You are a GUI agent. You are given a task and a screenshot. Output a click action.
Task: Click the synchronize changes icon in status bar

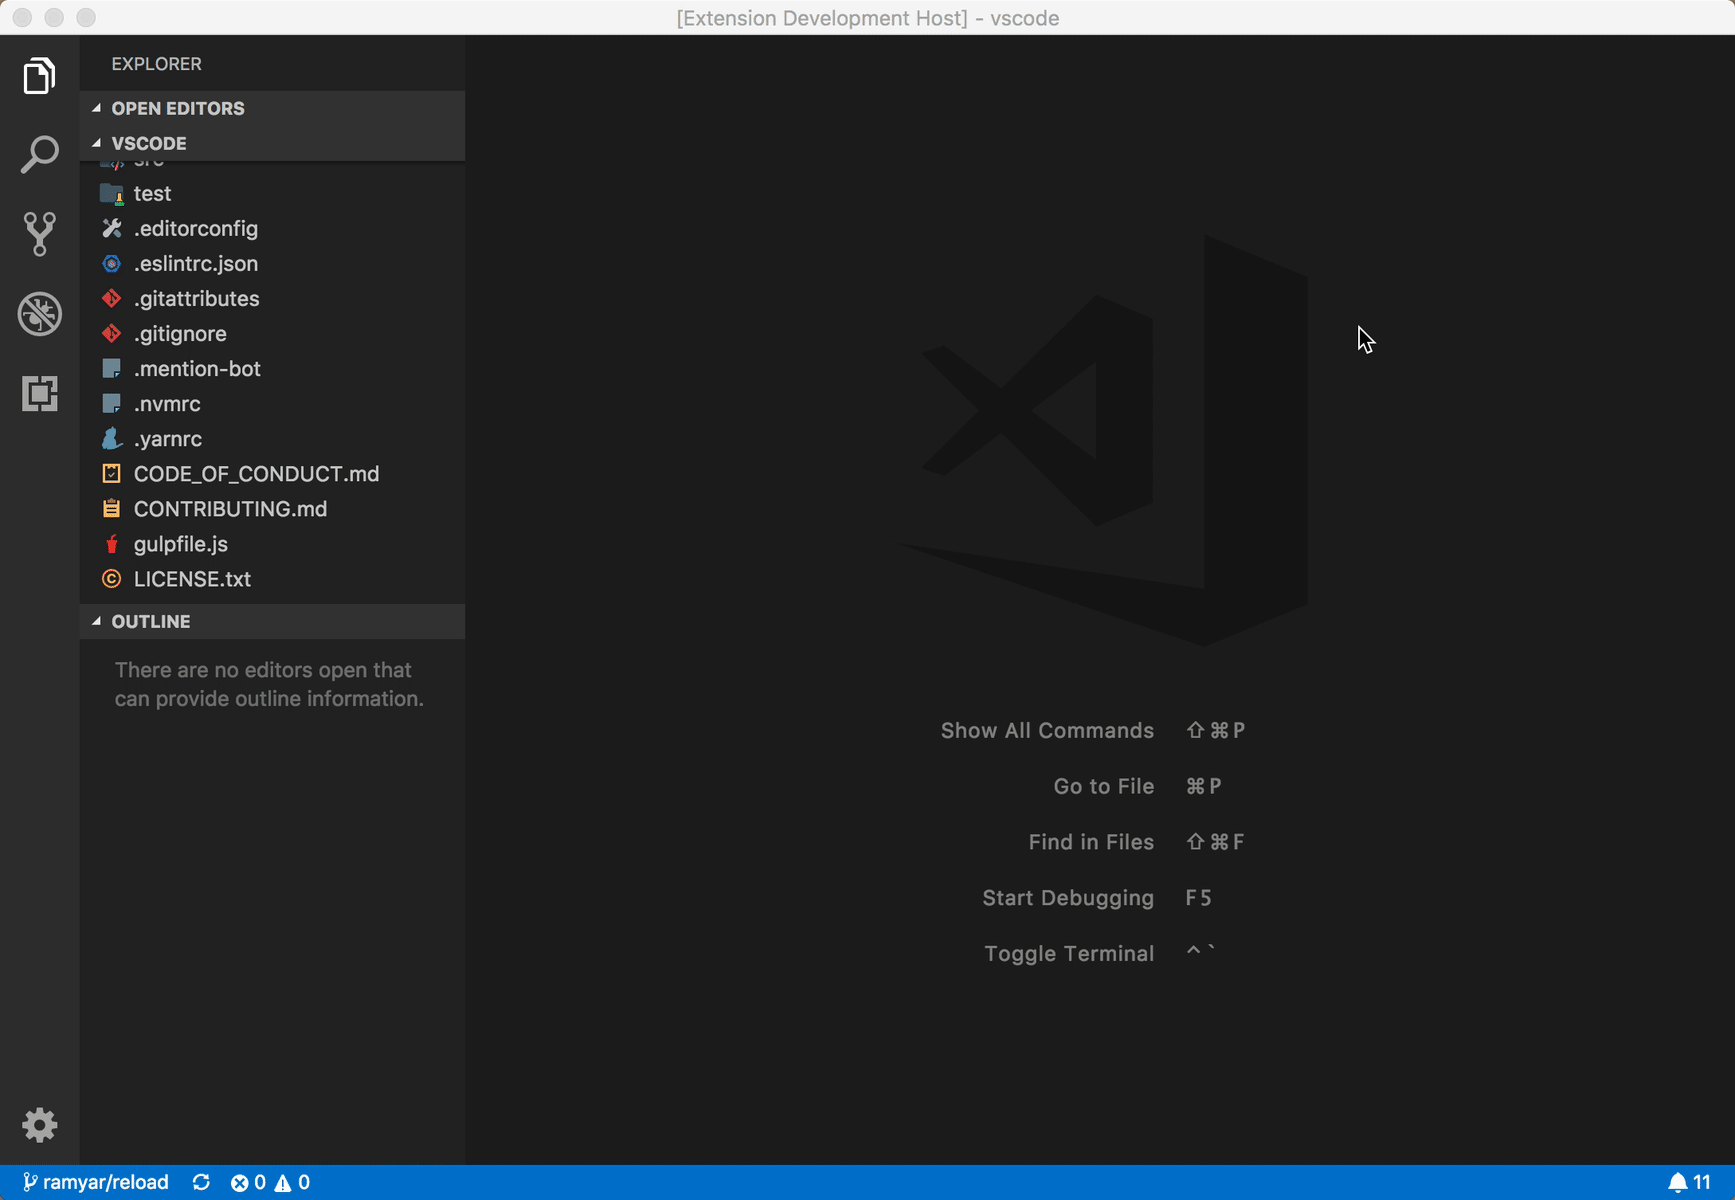click(x=201, y=1182)
